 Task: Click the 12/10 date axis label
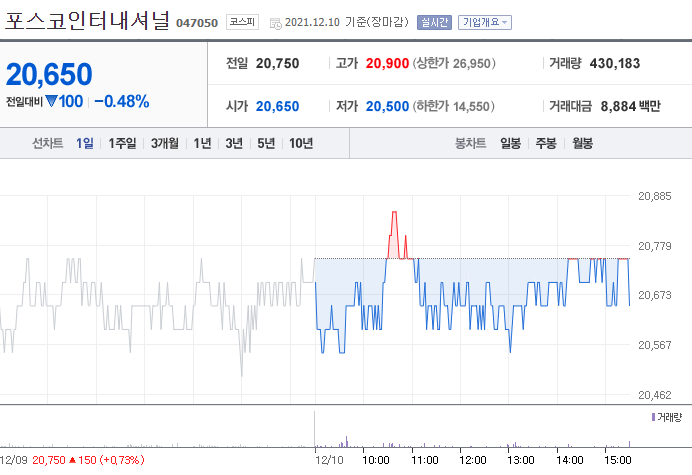(x=329, y=460)
